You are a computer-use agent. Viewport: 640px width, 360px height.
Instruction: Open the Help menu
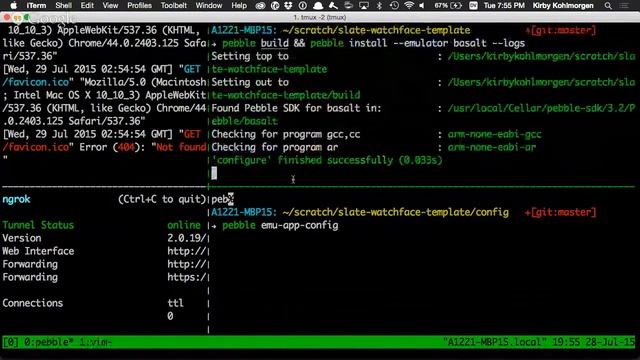pos(239,5)
